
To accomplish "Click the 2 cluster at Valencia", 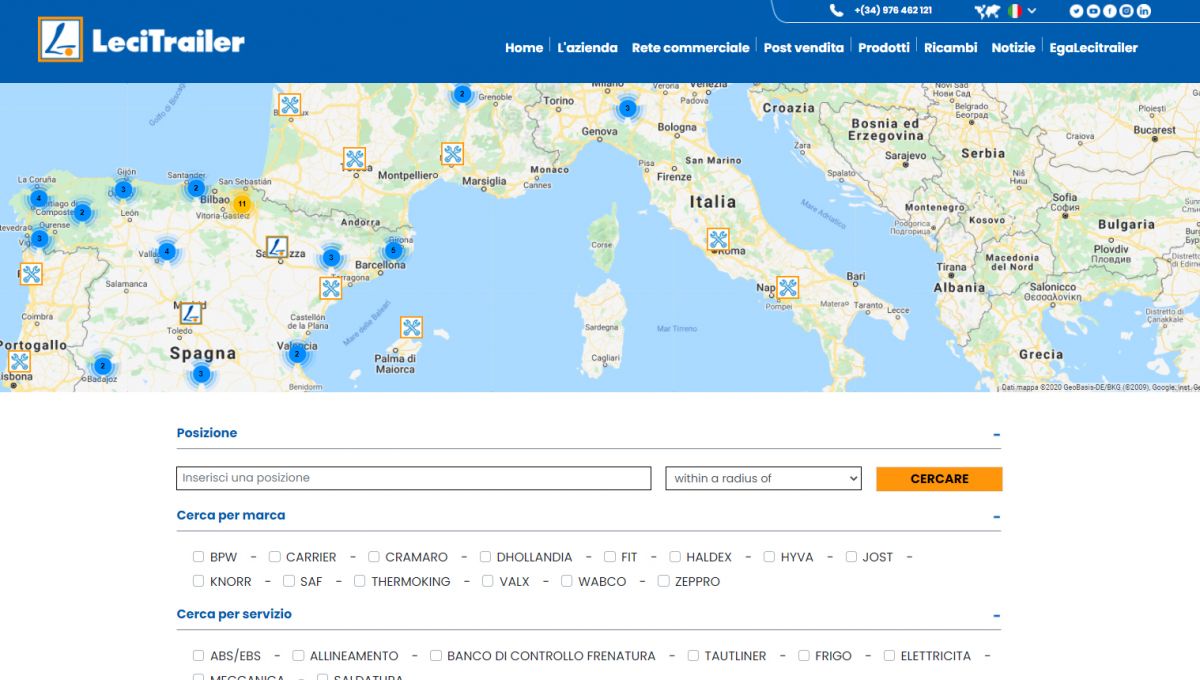I will [x=297, y=354].
